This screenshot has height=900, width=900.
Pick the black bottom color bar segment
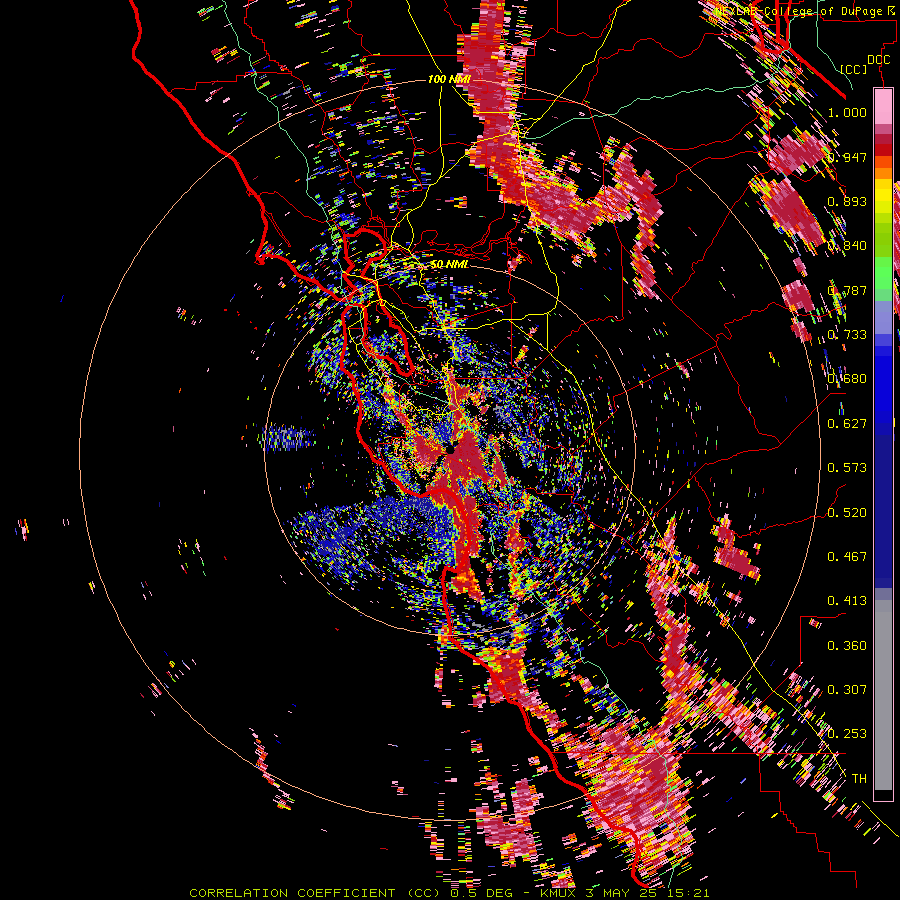pos(883,795)
